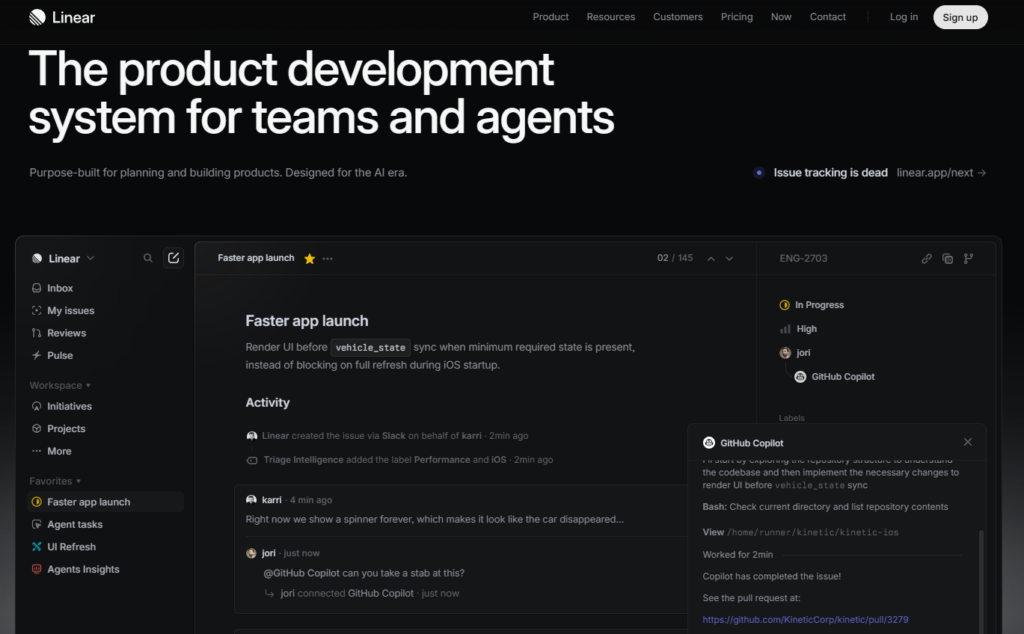Image resolution: width=1024 pixels, height=634 pixels.
Task: Click the Sign up button
Action: tap(960, 17)
